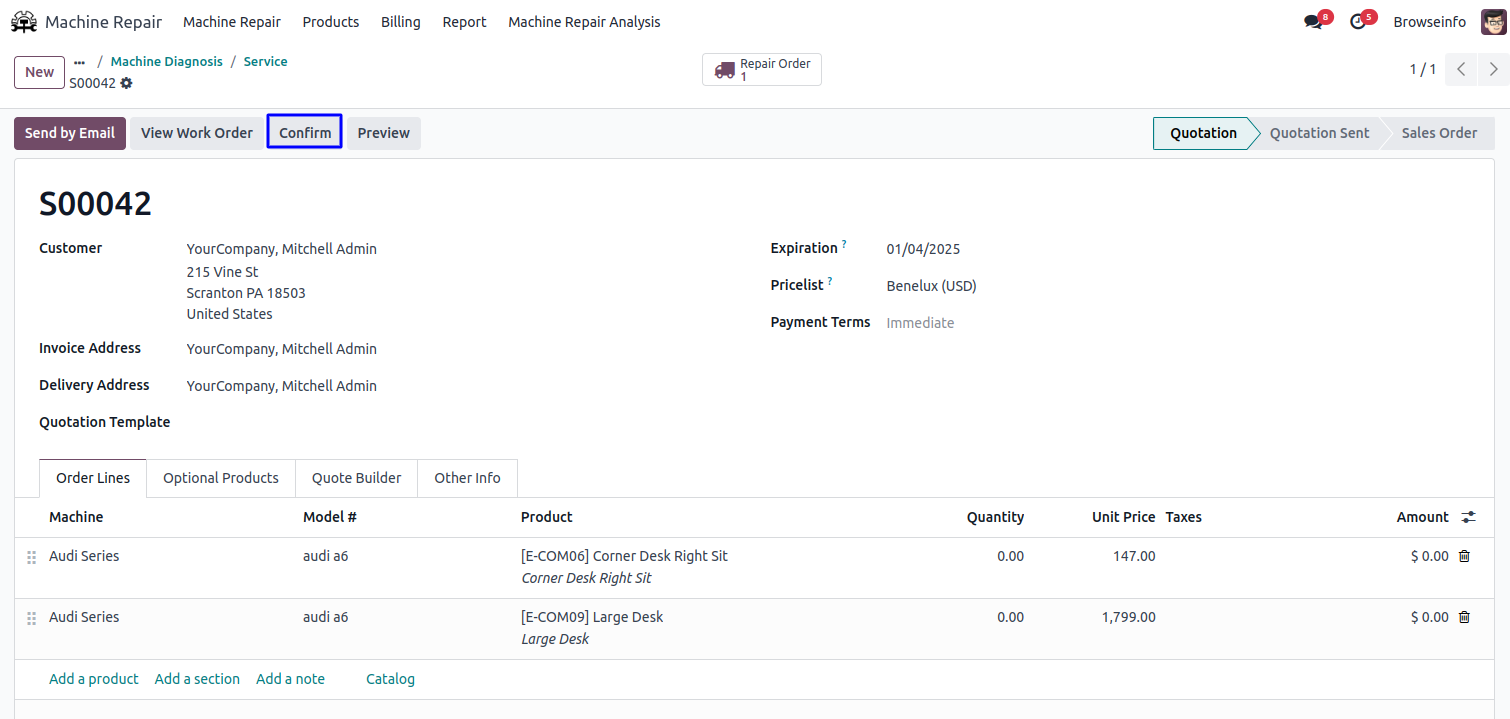This screenshot has width=1510, height=719.
Task: Go to previous record arrow
Action: 1461,70
